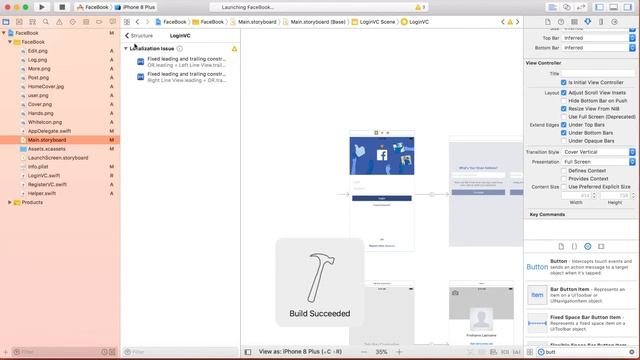The height and width of the screenshot is (360, 640).
Task: Open the Issue navigator warning icon
Action: tap(59, 22)
